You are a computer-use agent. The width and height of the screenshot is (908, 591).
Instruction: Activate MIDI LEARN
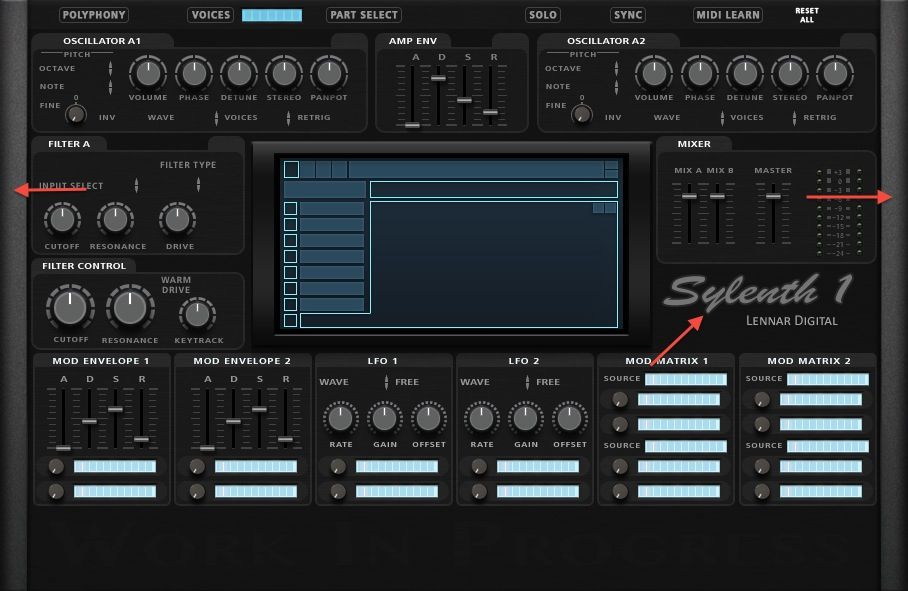(728, 15)
